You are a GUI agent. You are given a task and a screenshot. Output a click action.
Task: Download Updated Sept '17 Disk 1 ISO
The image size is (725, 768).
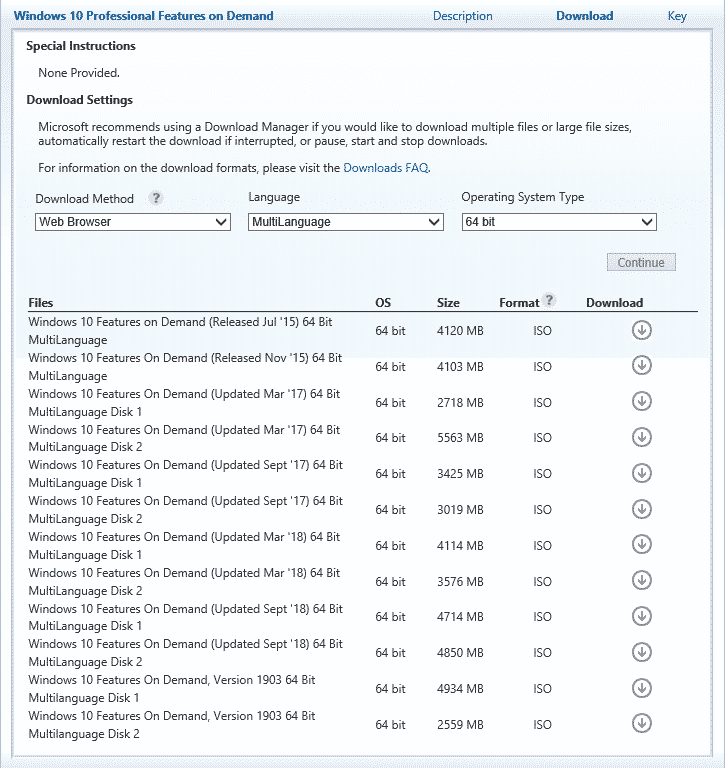pos(641,473)
